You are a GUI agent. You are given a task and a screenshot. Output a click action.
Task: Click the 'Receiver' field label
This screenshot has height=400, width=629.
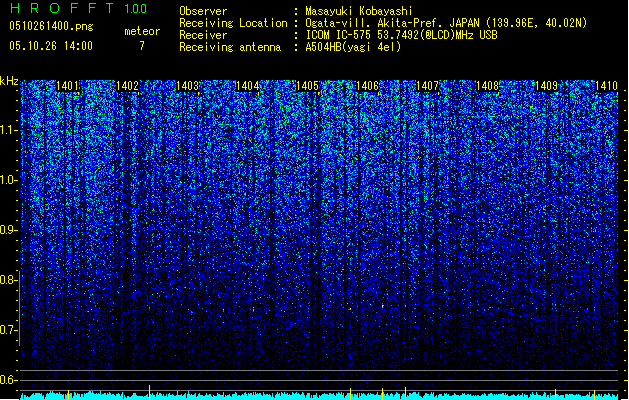click(x=203, y=35)
